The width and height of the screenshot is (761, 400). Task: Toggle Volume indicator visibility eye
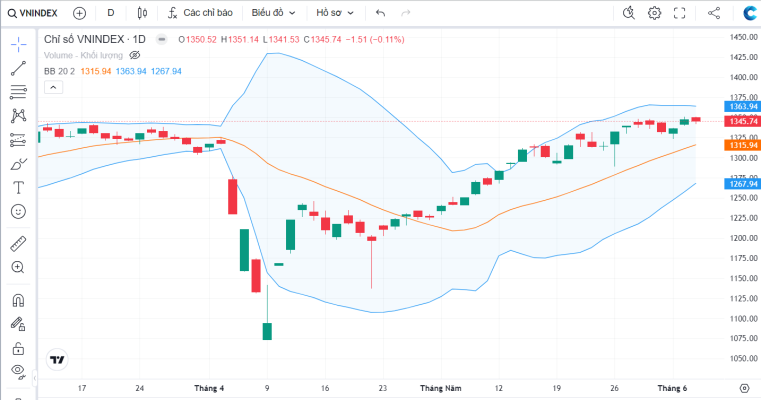click(135, 55)
